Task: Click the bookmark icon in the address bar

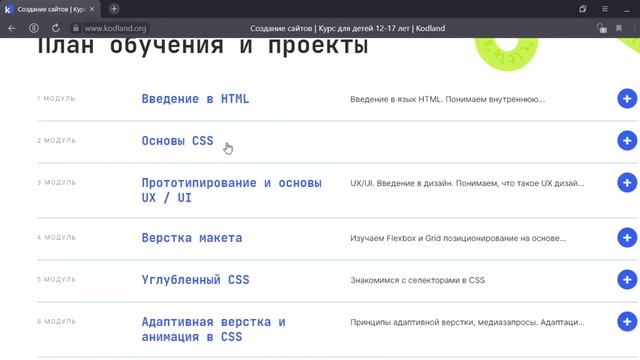Action: tap(619, 28)
